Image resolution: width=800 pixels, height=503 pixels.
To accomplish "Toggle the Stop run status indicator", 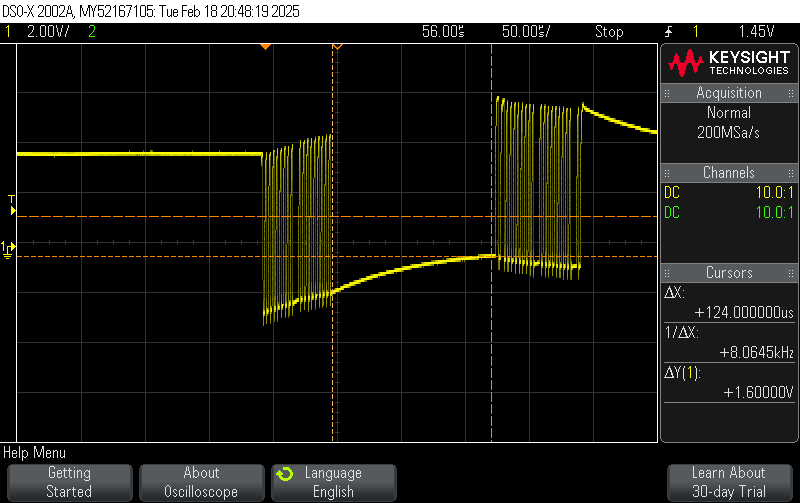I will [609, 32].
